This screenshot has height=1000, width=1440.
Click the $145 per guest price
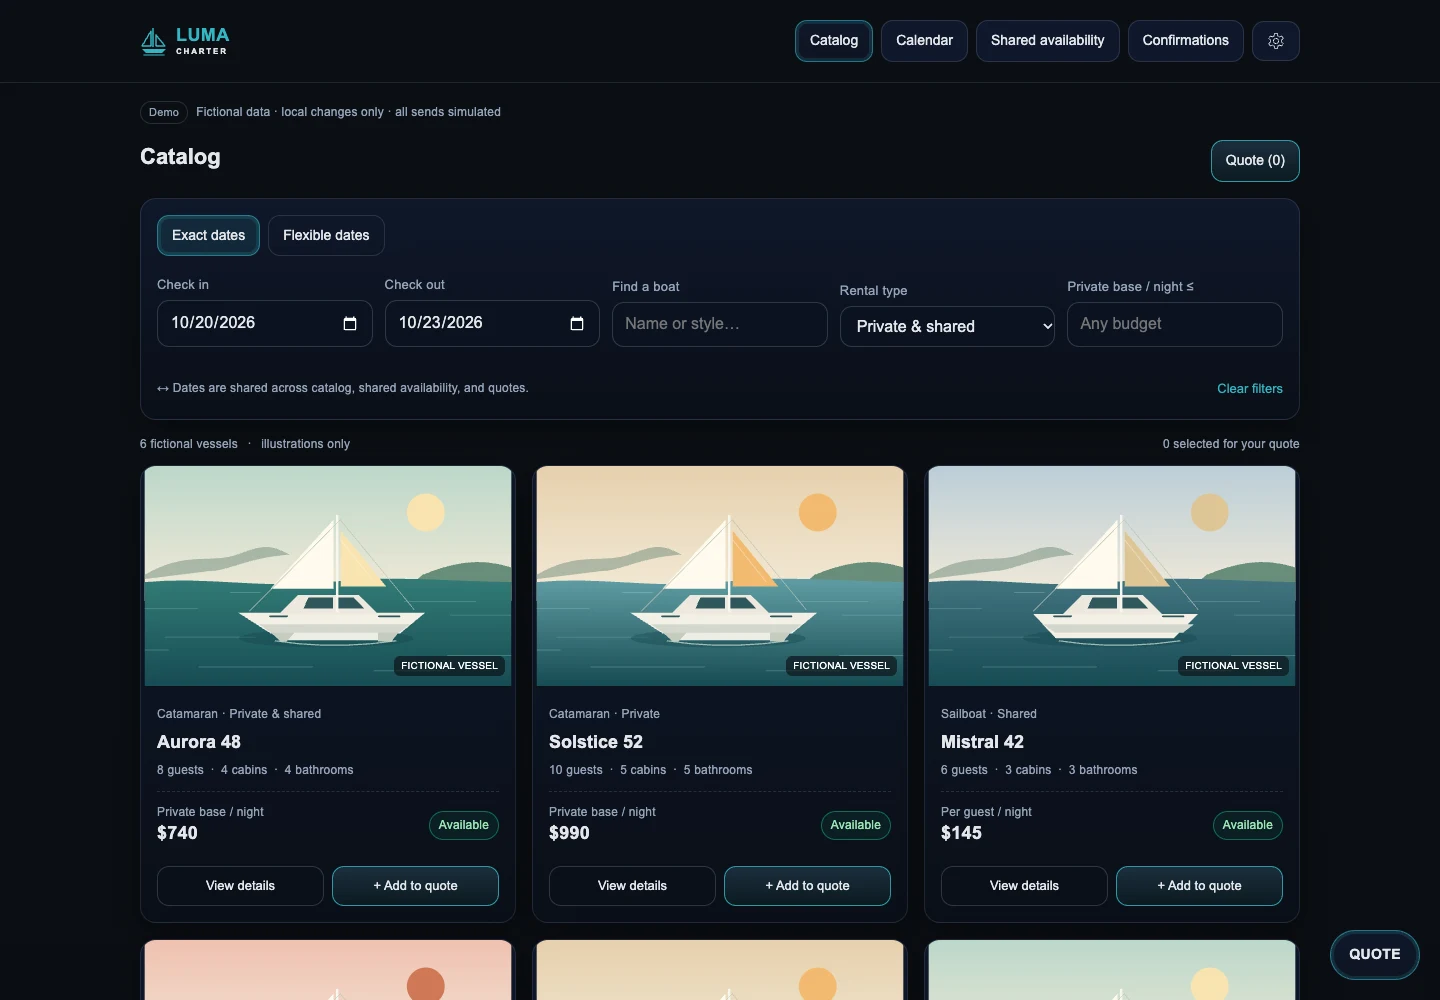tap(961, 833)
